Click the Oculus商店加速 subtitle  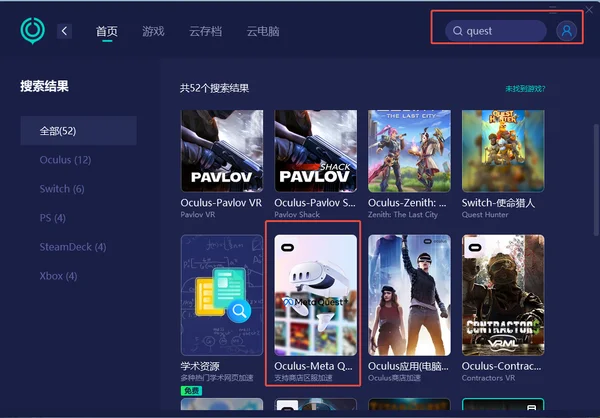(395, 378)
